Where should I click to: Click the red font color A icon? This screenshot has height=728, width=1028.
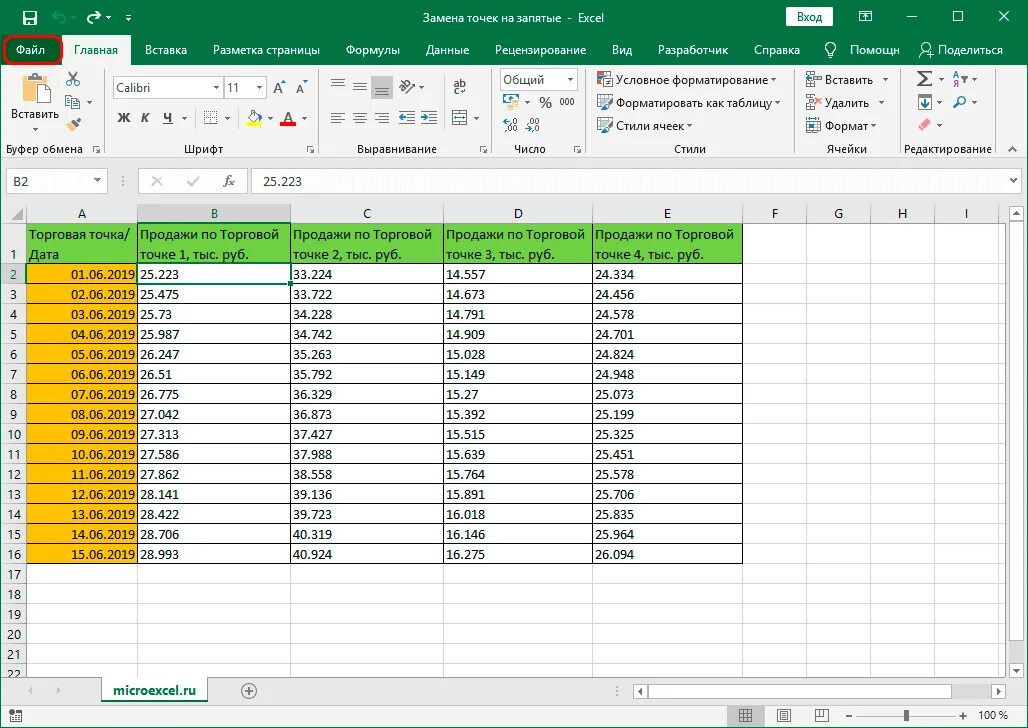tap(288, 118)
